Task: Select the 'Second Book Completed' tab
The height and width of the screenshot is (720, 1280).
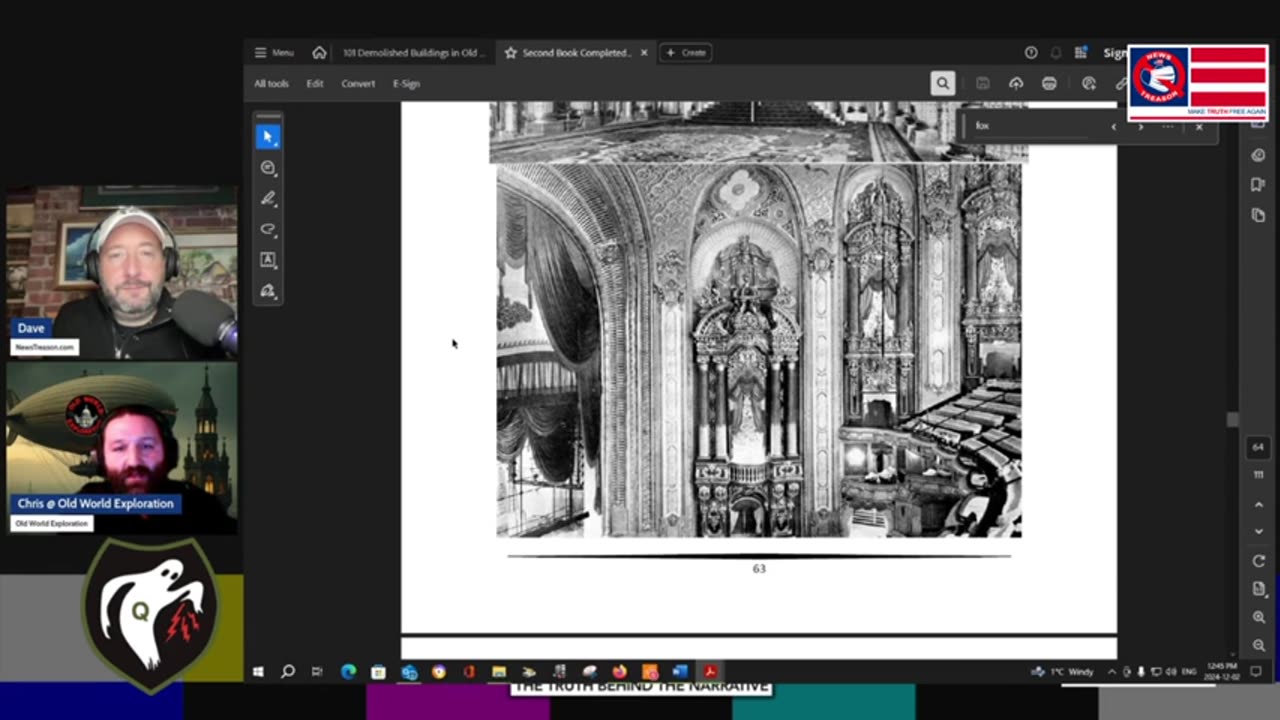Action: (576, 53)
